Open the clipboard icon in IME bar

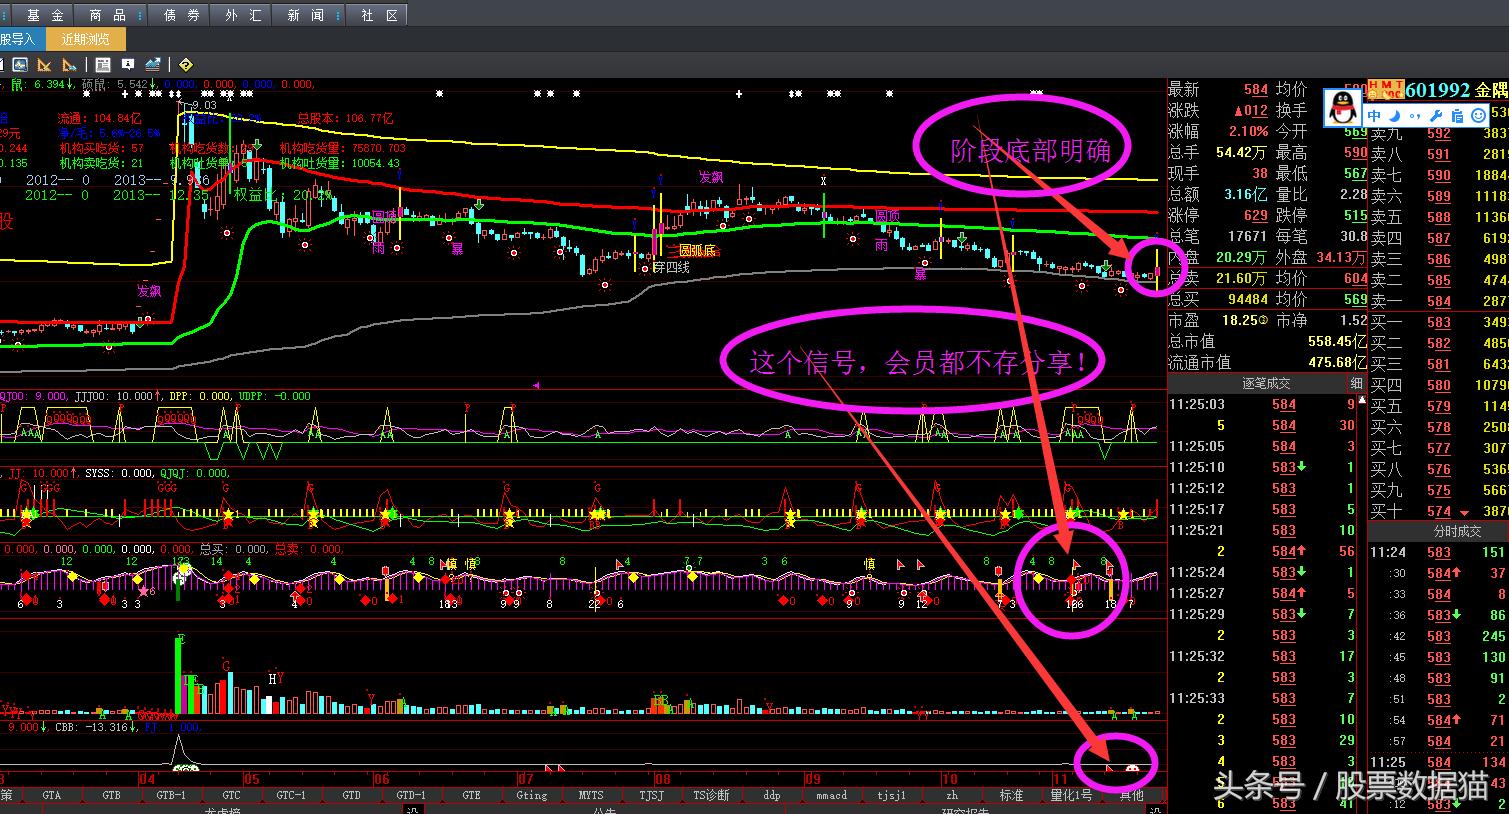point(1458,116)
